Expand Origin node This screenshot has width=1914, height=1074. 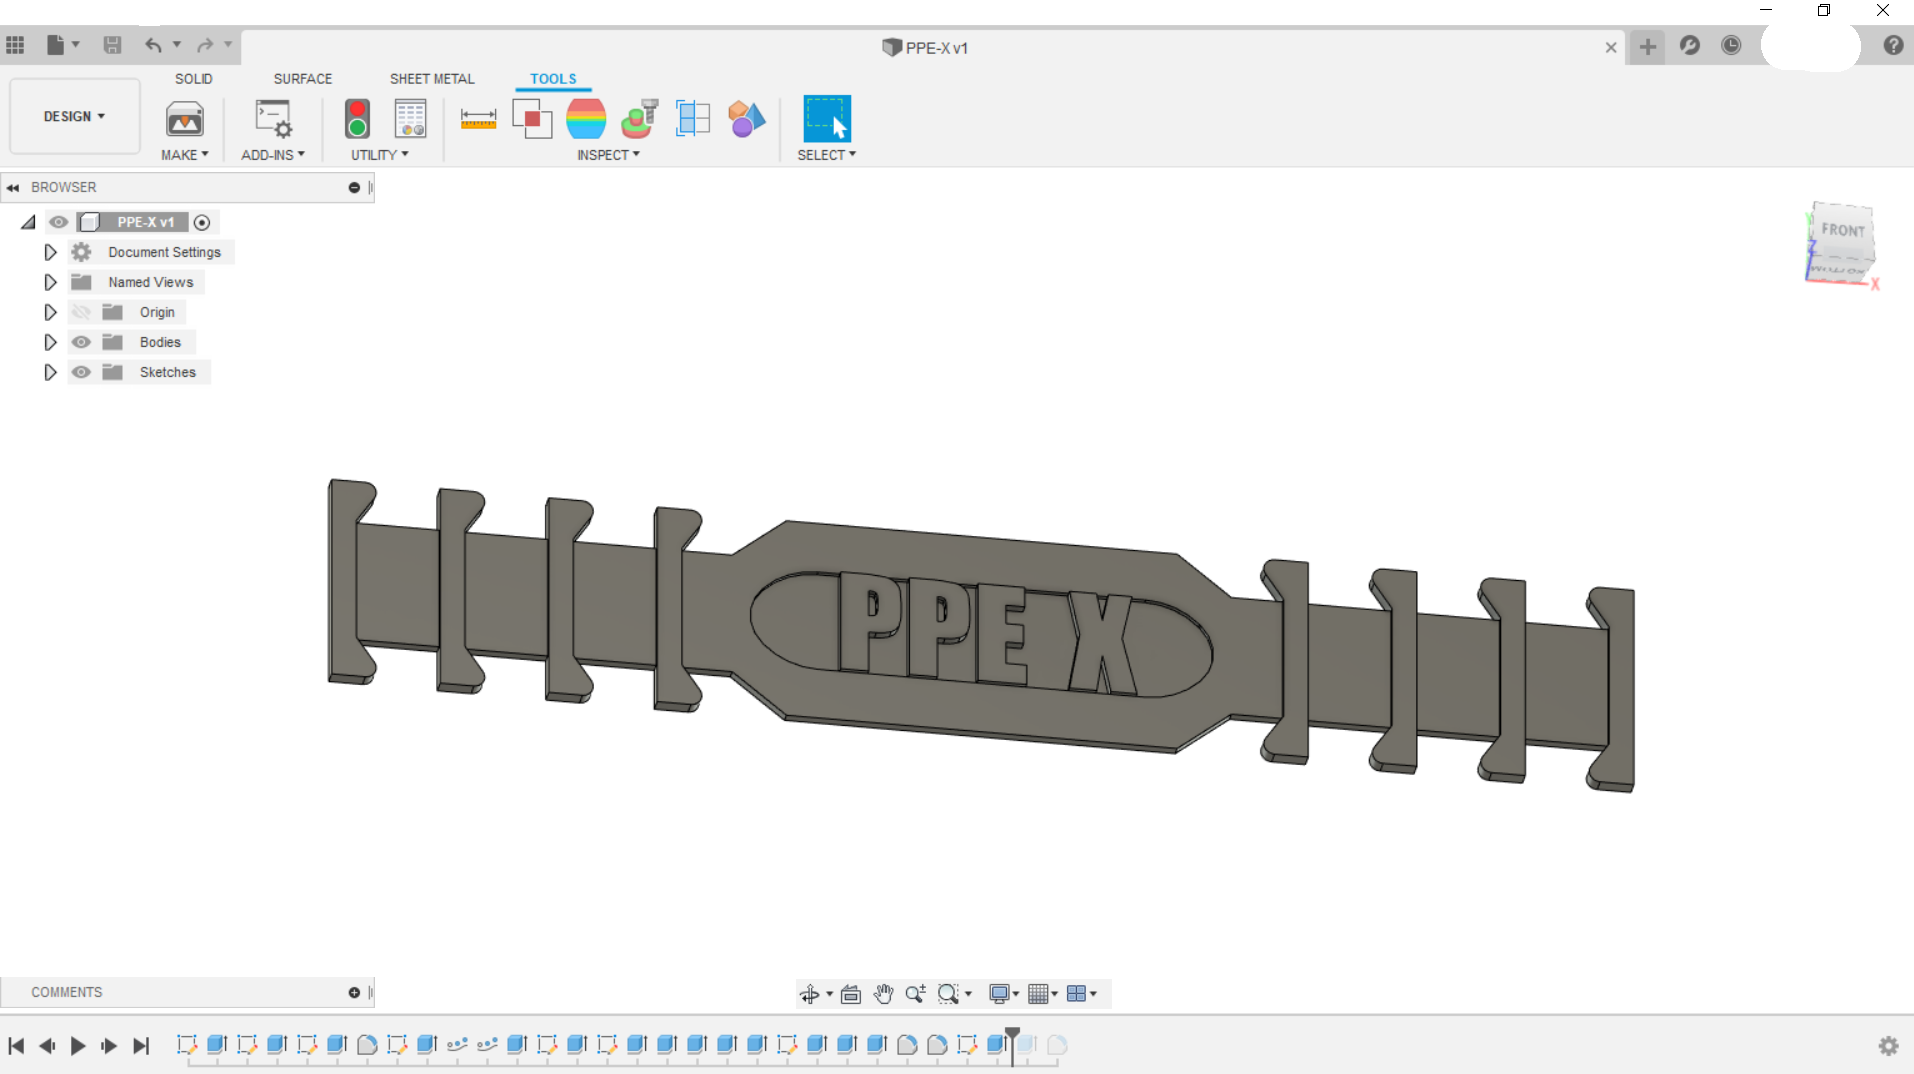[50, 312]
